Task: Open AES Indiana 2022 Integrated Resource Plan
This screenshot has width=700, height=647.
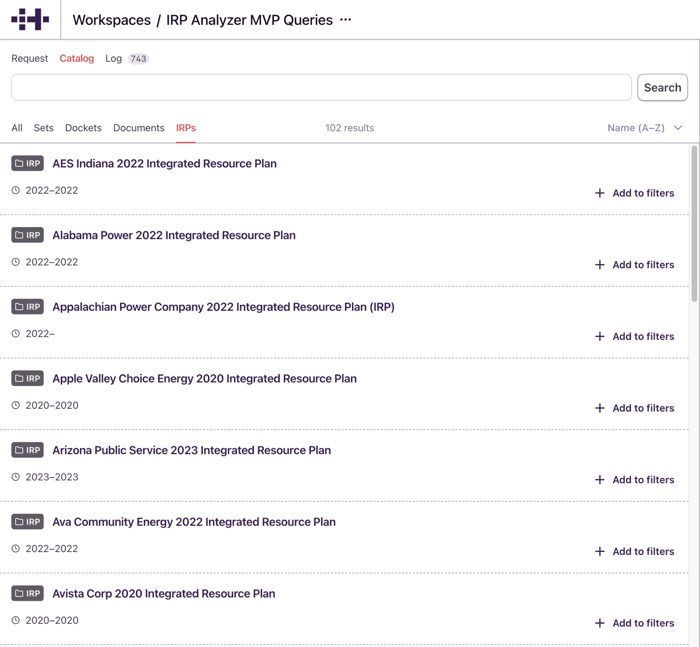Action: [164, 163]
